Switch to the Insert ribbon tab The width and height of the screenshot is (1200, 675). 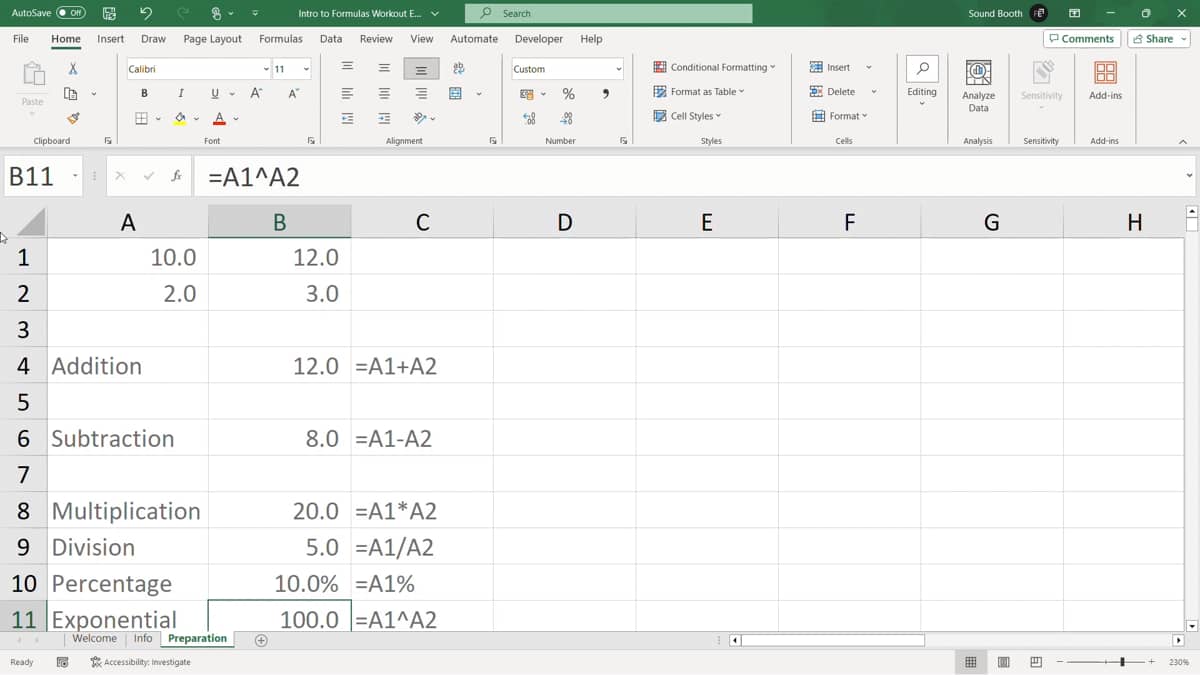111,39
